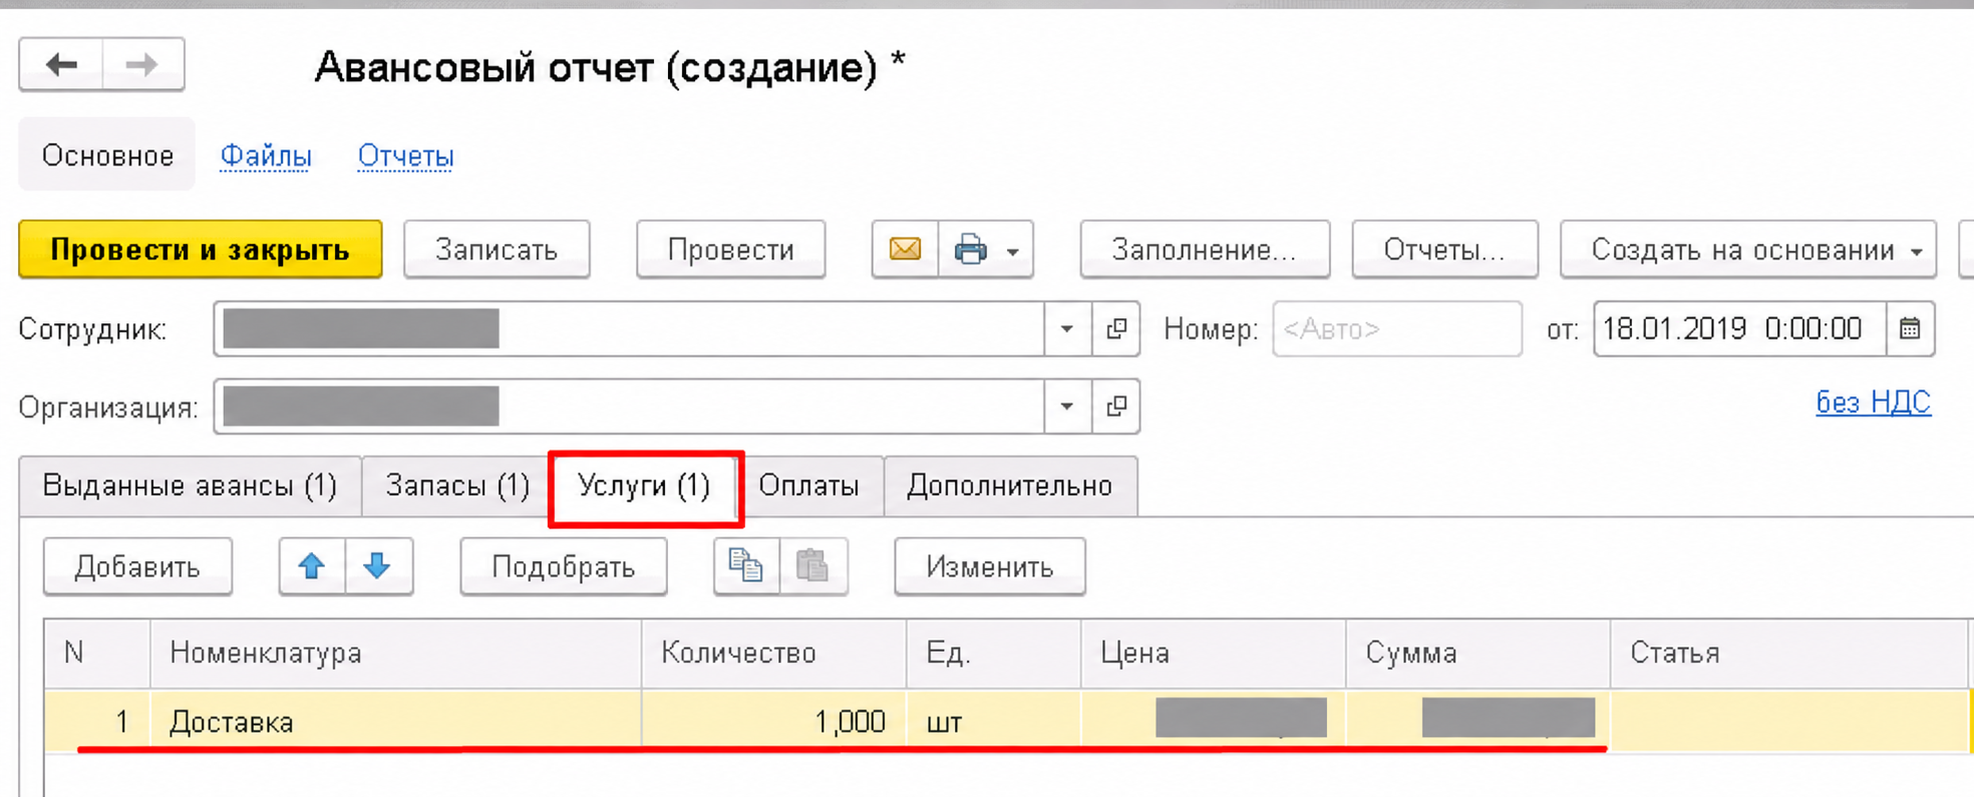The height and width of the screenshot is (797, 1974).
Task: Click the quantity cell 1,000
Action: pyautogui.click(x=774, y=721)
